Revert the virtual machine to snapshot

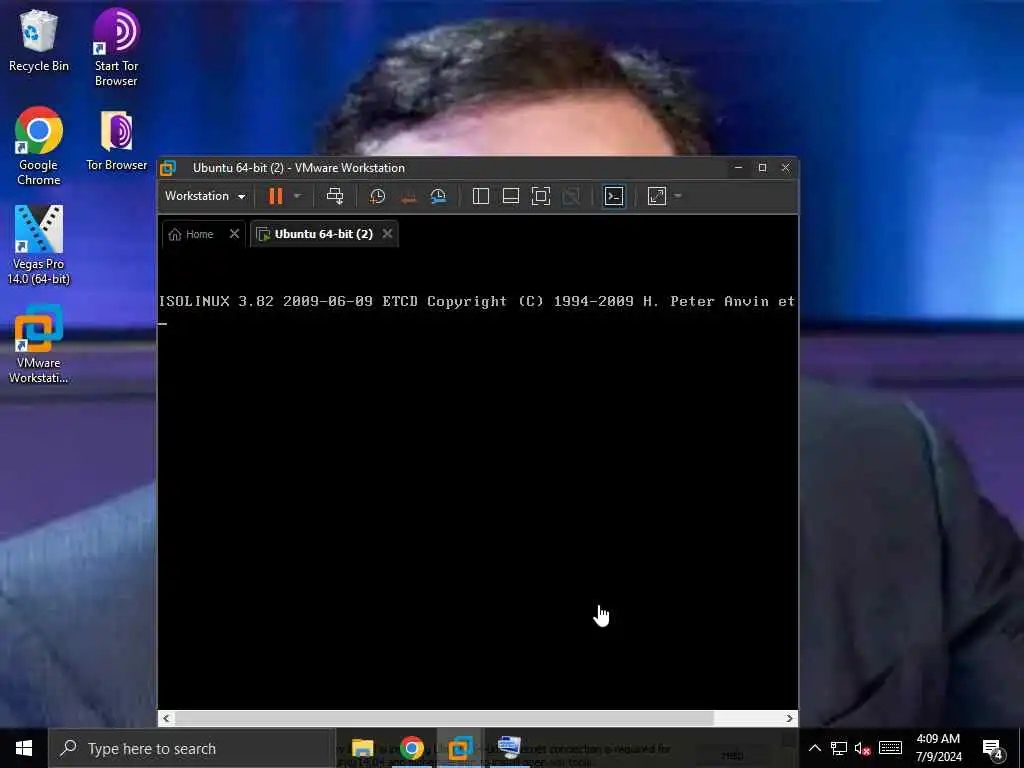(x=408, y=196)
